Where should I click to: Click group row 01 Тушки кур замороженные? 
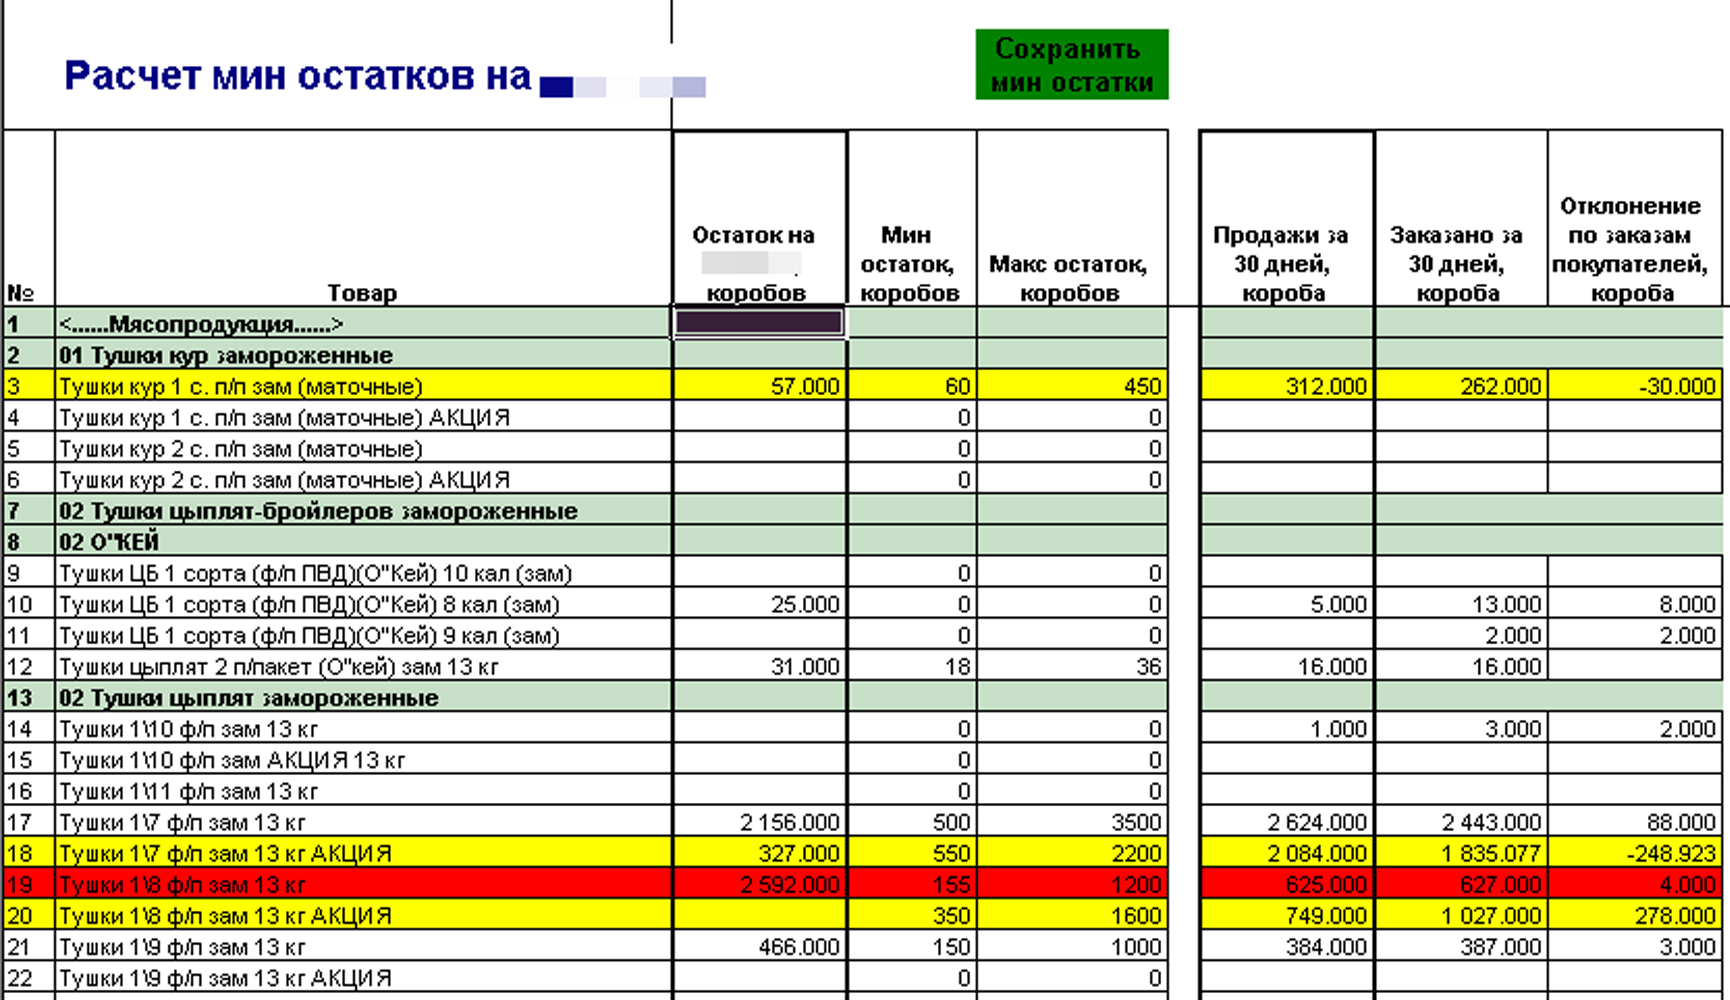pos(363,354)
